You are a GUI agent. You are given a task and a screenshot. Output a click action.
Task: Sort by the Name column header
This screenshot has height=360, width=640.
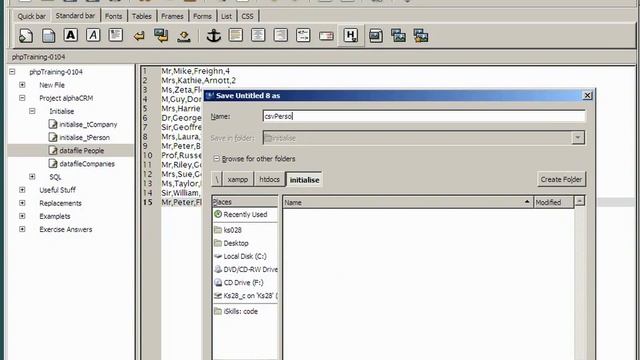click(x=407, y=202)
